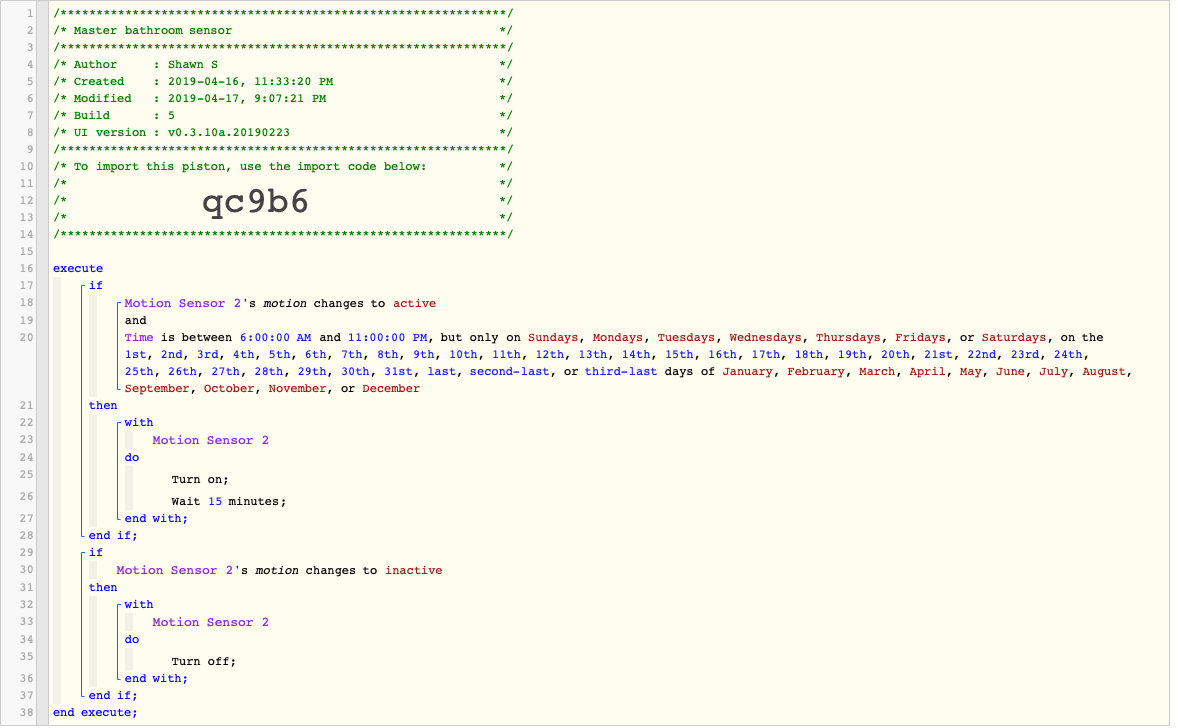Click the Author 'Shawn S' comment line
Image resolution: width=1178 pixels, height=728 pixels.
pyautogui.click(x=282, y=65)
